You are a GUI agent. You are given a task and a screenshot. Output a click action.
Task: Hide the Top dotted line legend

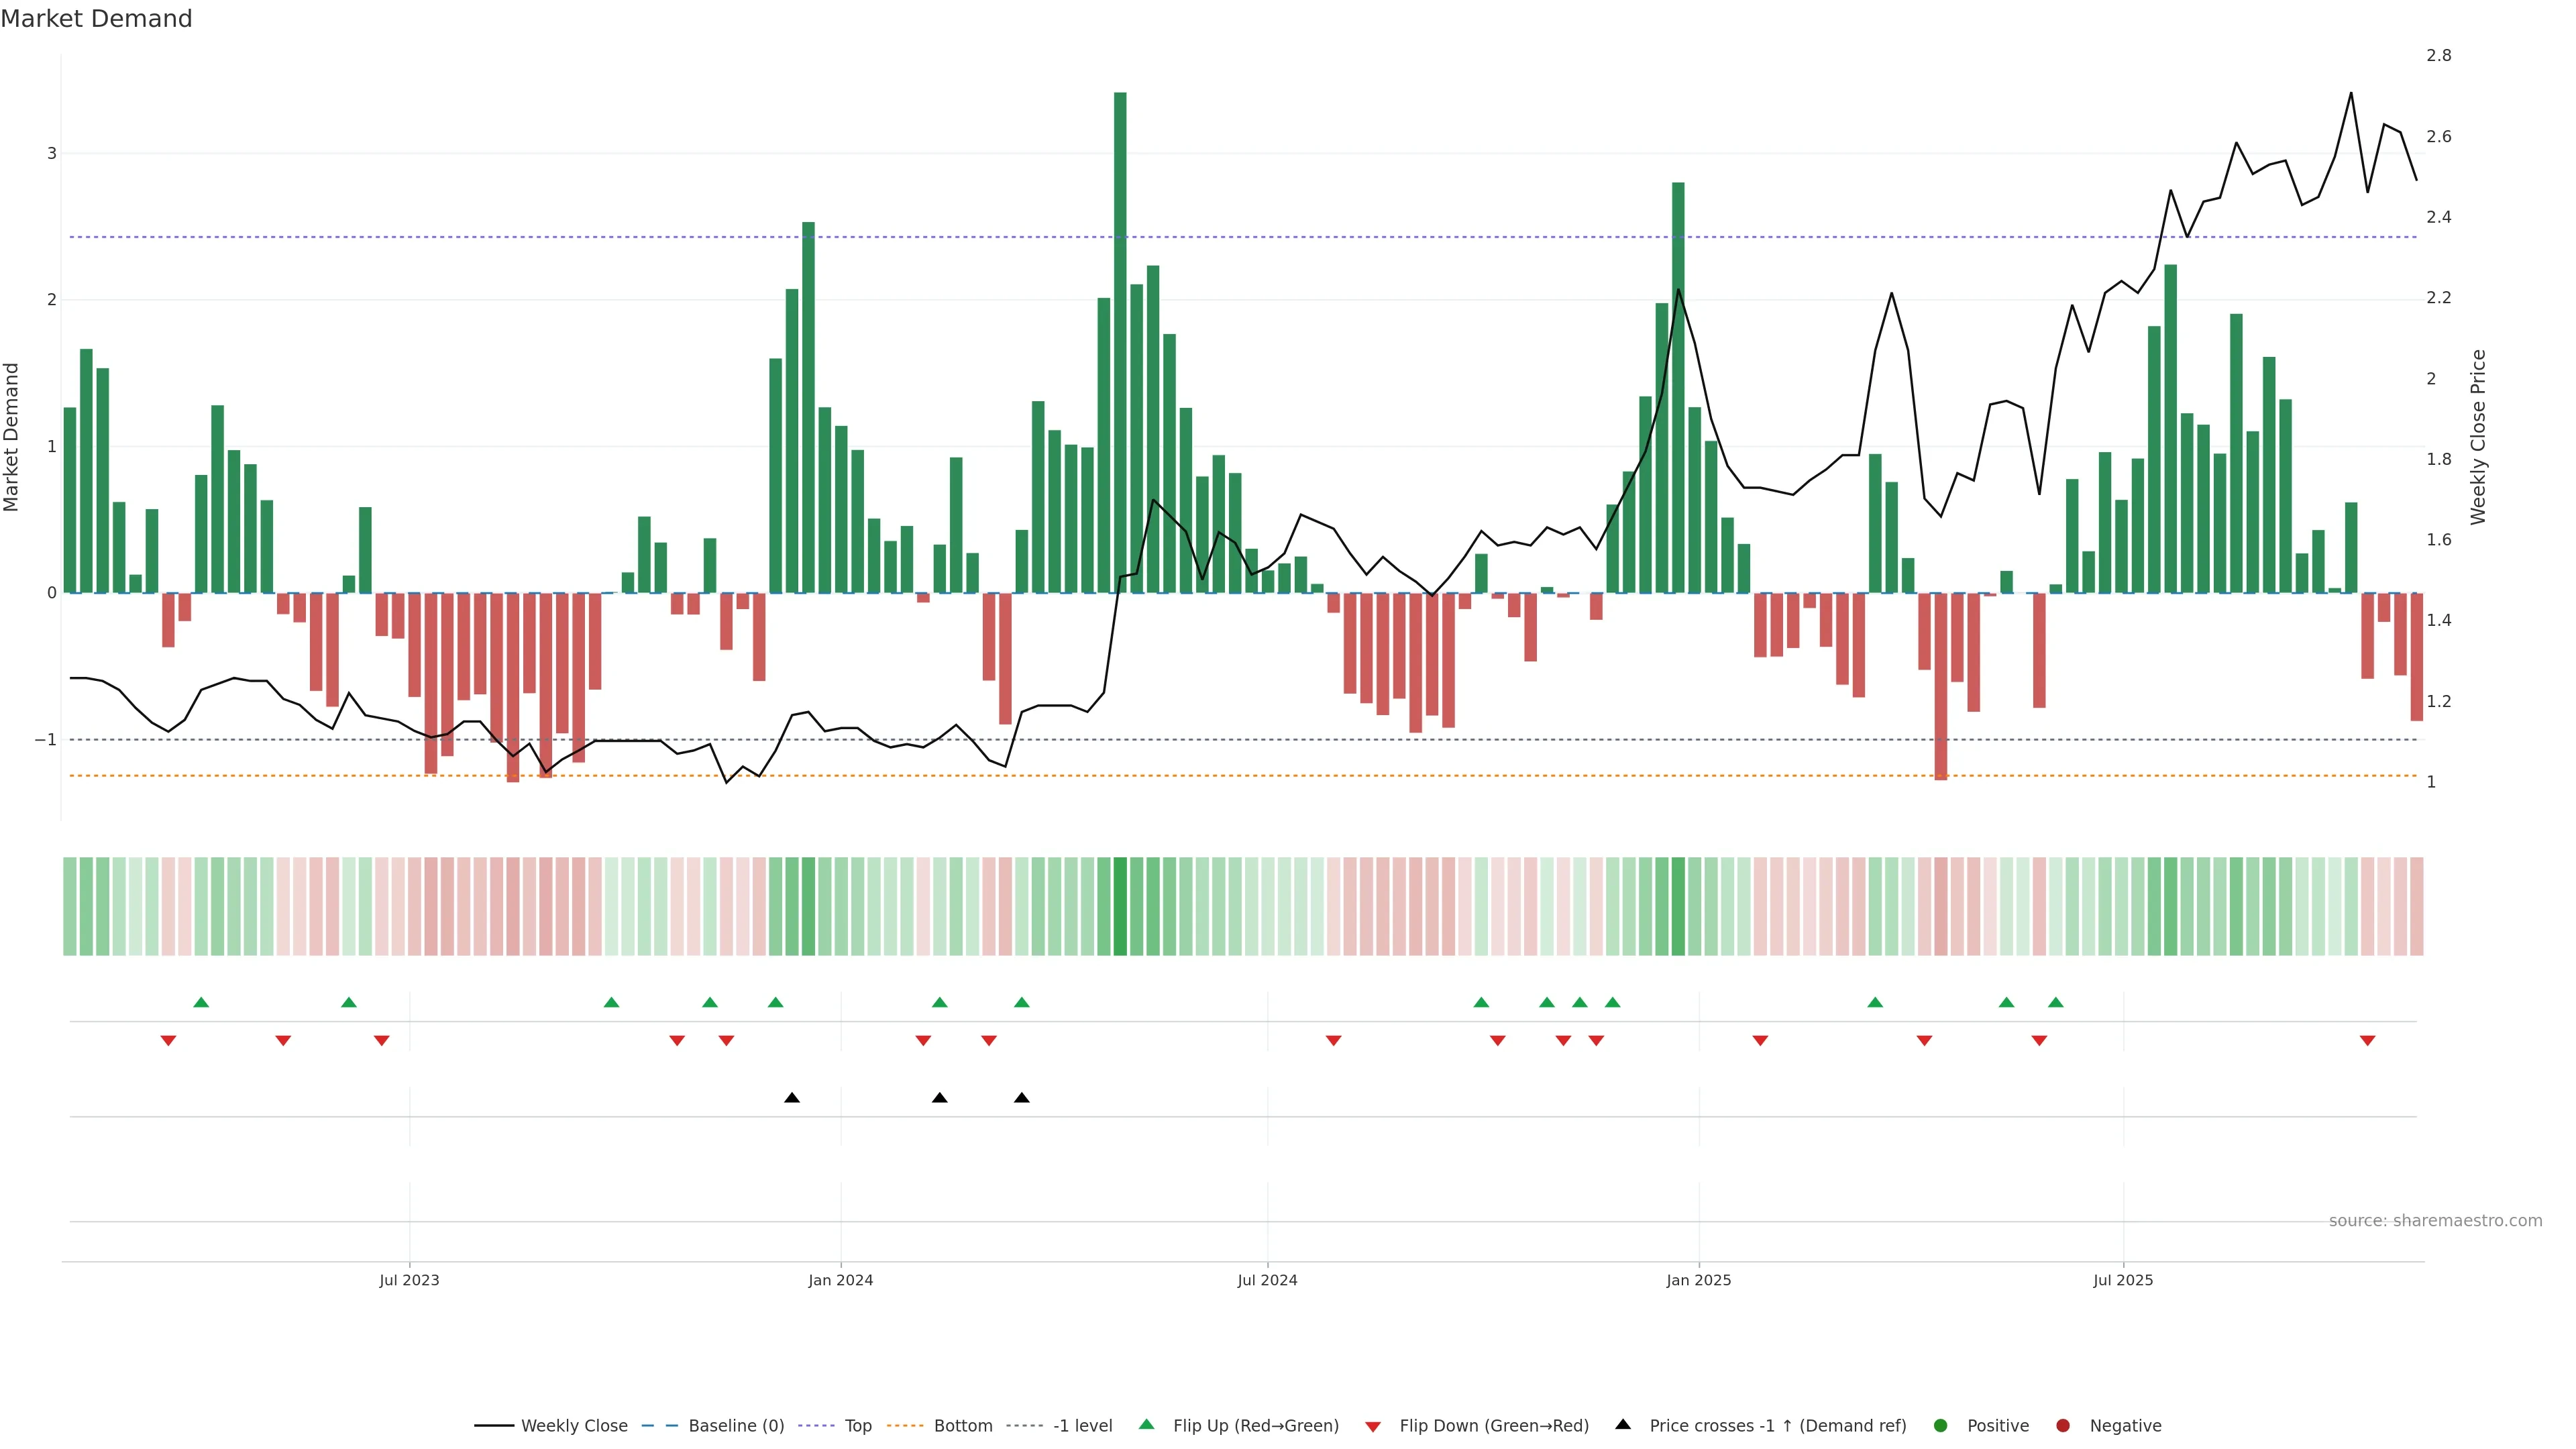[857, 1426]
